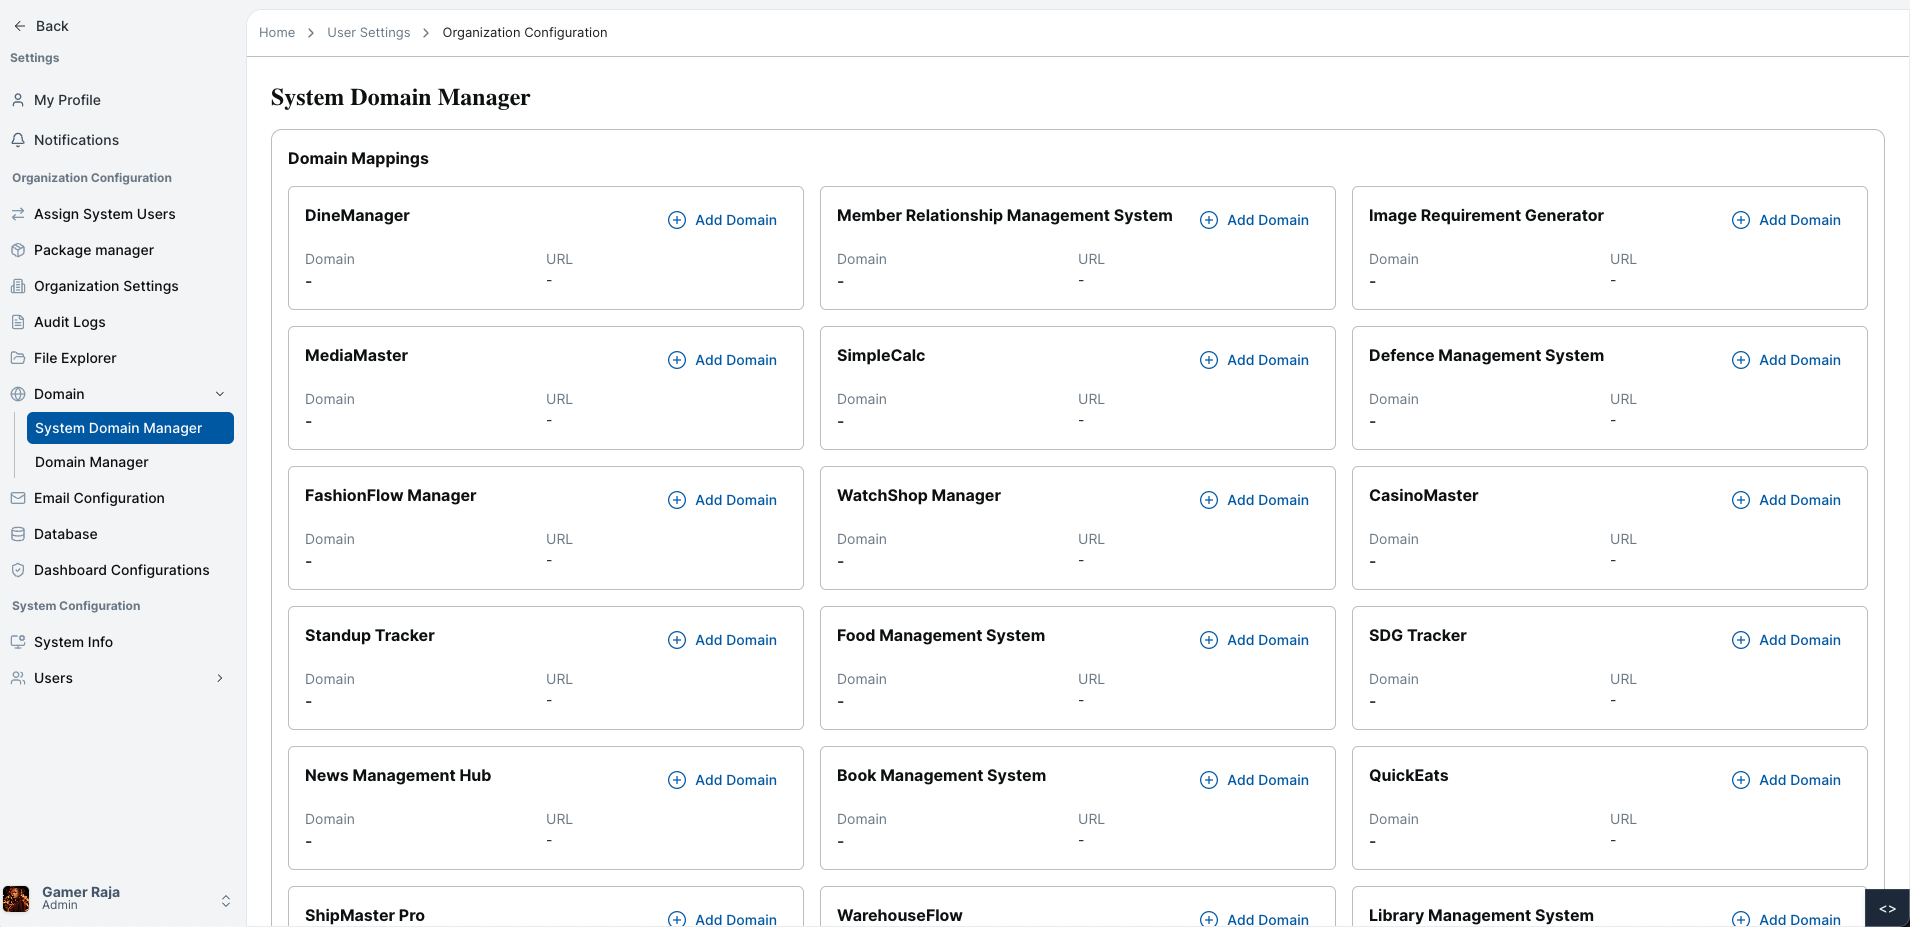Viewport: 1910px width, 927px height.
Task: Navigate to User Settings breadcrumb
Action: [369, 32]
